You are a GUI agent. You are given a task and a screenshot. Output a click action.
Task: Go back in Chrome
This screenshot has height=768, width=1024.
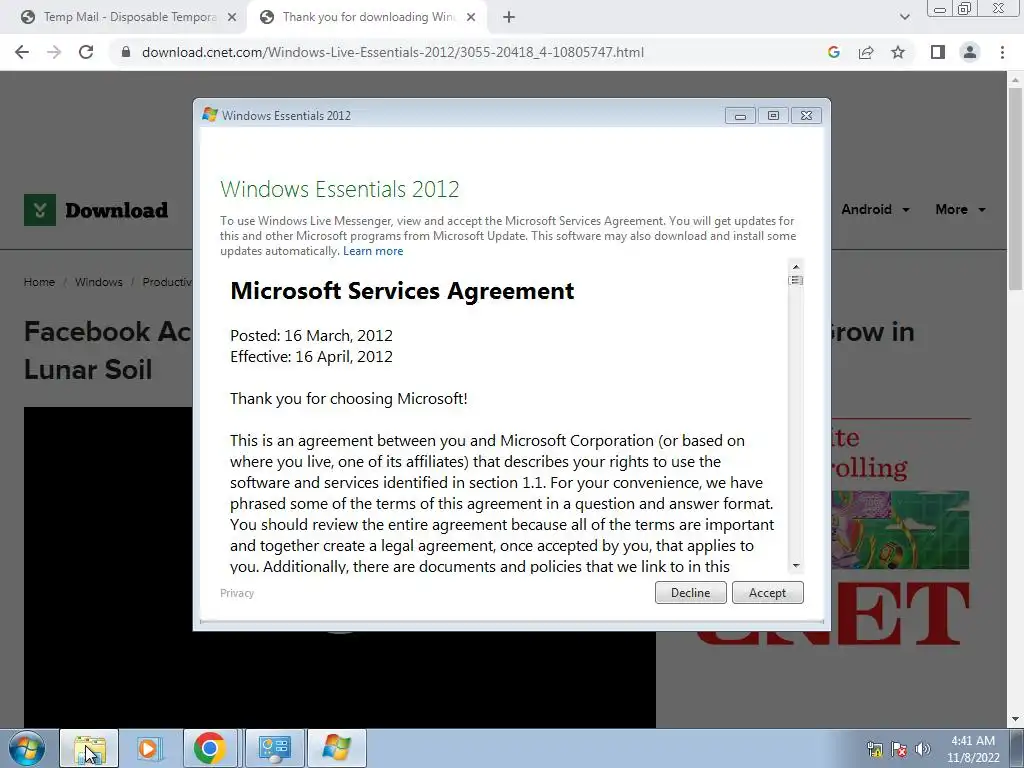coord(22,52)
